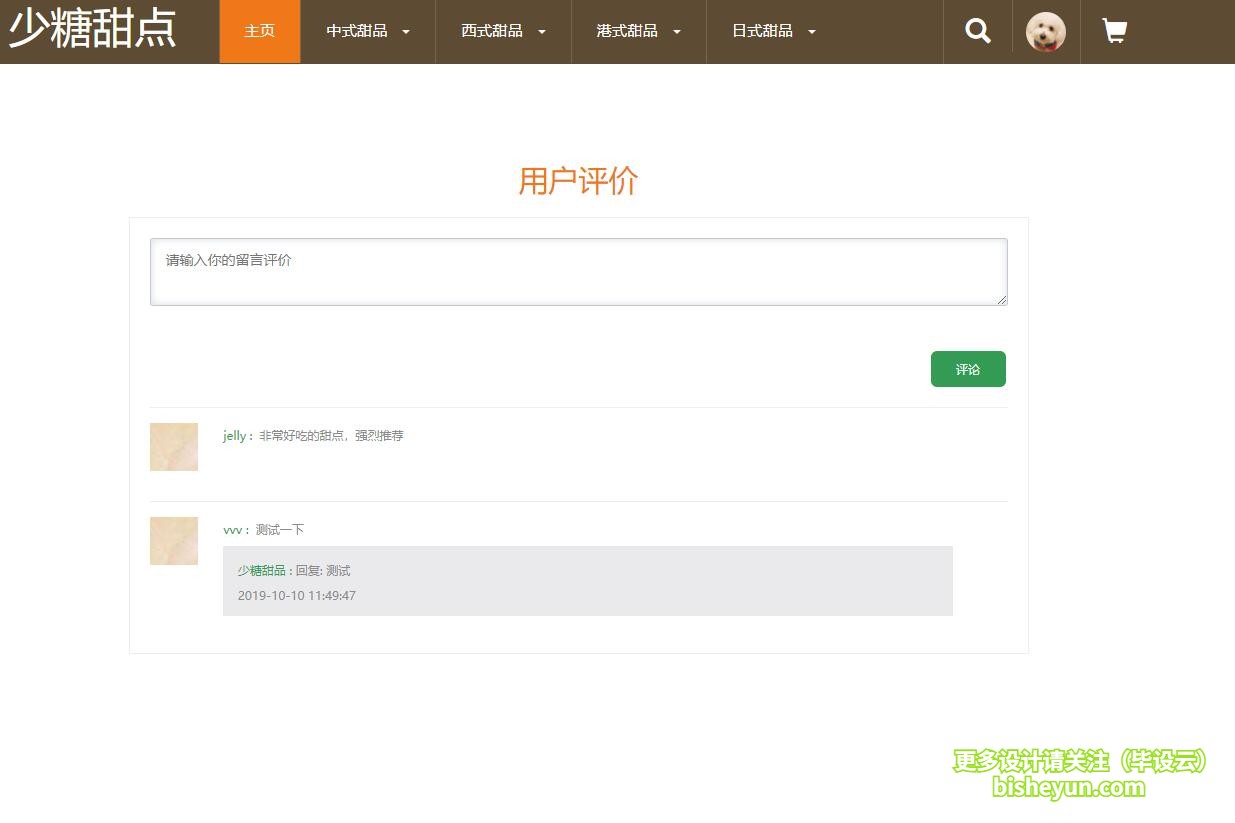Focus the 请输入你的留言评价 text box
Screen dimensions: 1235x823
578,272
